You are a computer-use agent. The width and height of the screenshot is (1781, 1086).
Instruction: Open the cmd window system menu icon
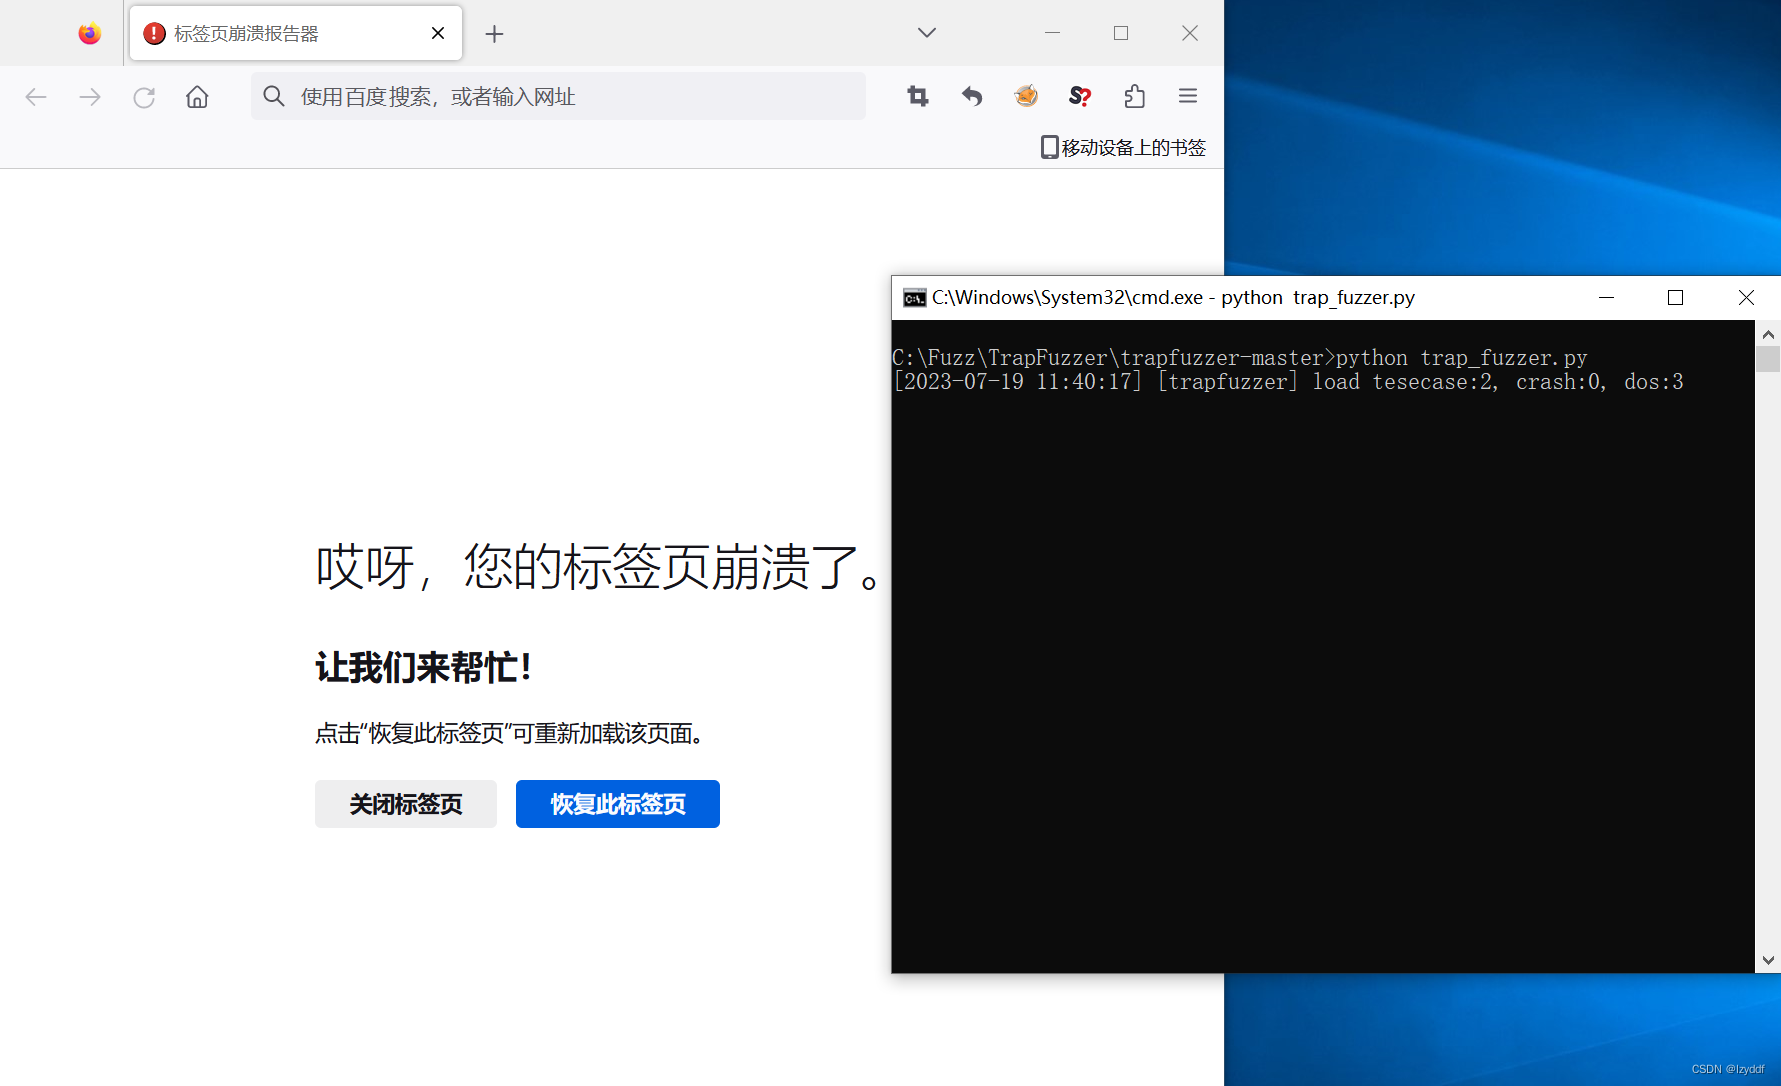coord(914,298)
